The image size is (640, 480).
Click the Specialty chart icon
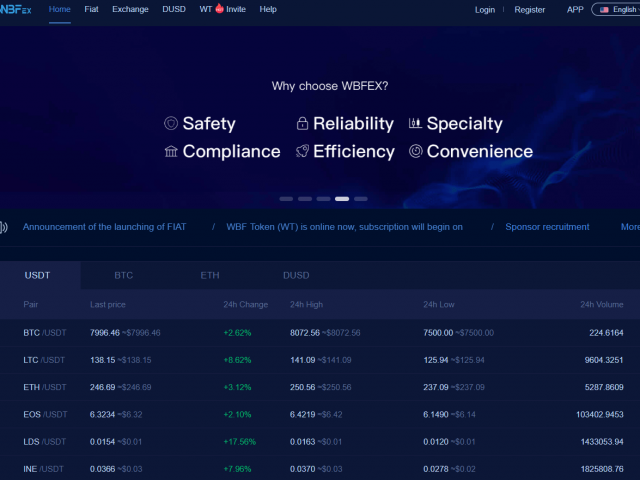(415, 124)
